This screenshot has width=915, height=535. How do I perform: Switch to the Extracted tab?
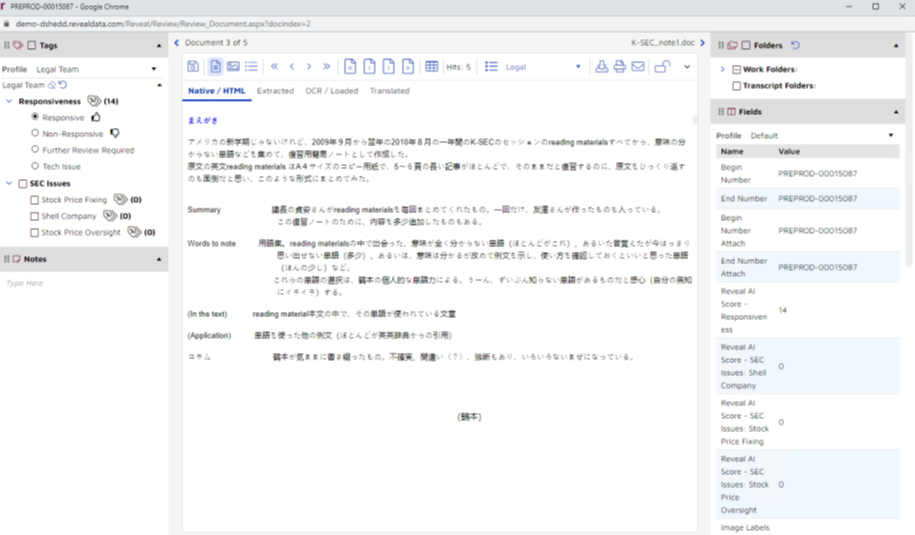click(x=275, y=91)
